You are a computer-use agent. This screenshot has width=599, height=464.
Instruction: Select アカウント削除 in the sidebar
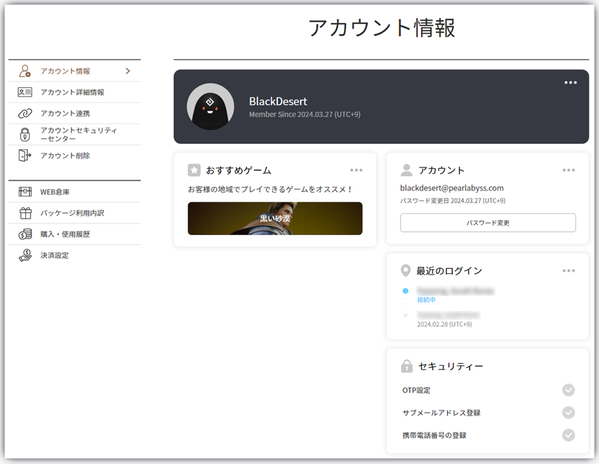(x=74, y=155)
